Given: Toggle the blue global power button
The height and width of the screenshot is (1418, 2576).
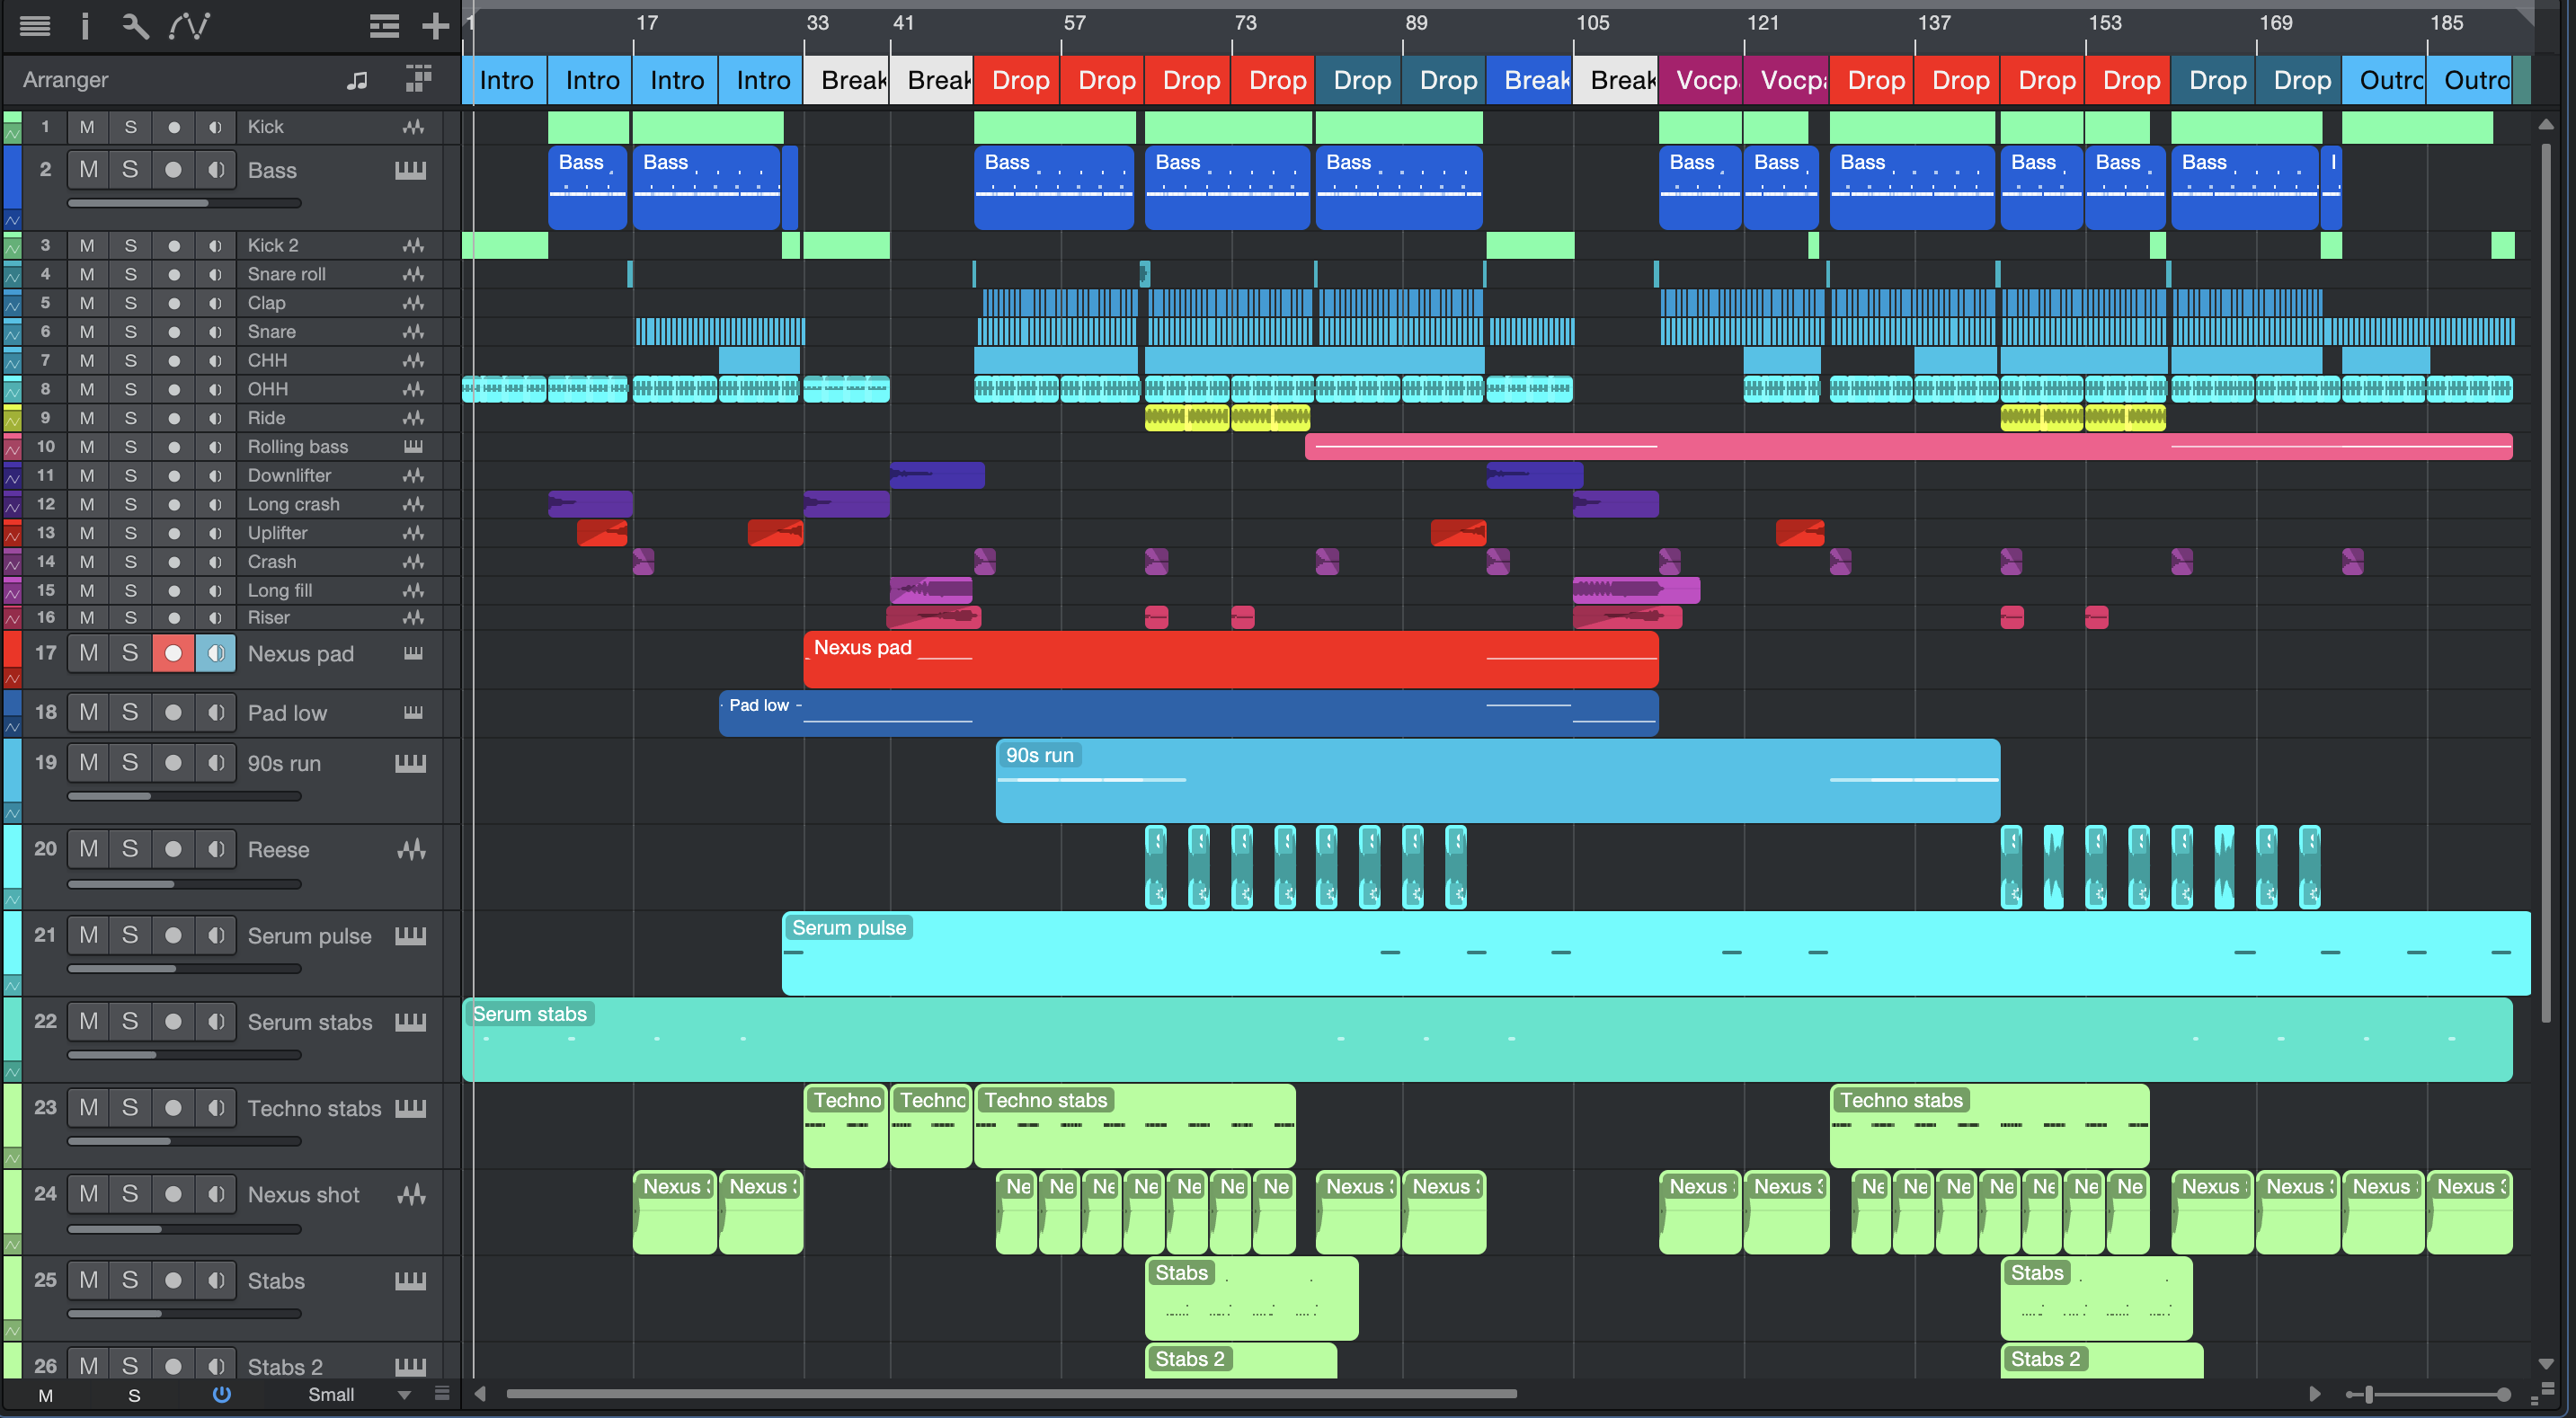Looking at the screenshot, I should pos(222,1394).
